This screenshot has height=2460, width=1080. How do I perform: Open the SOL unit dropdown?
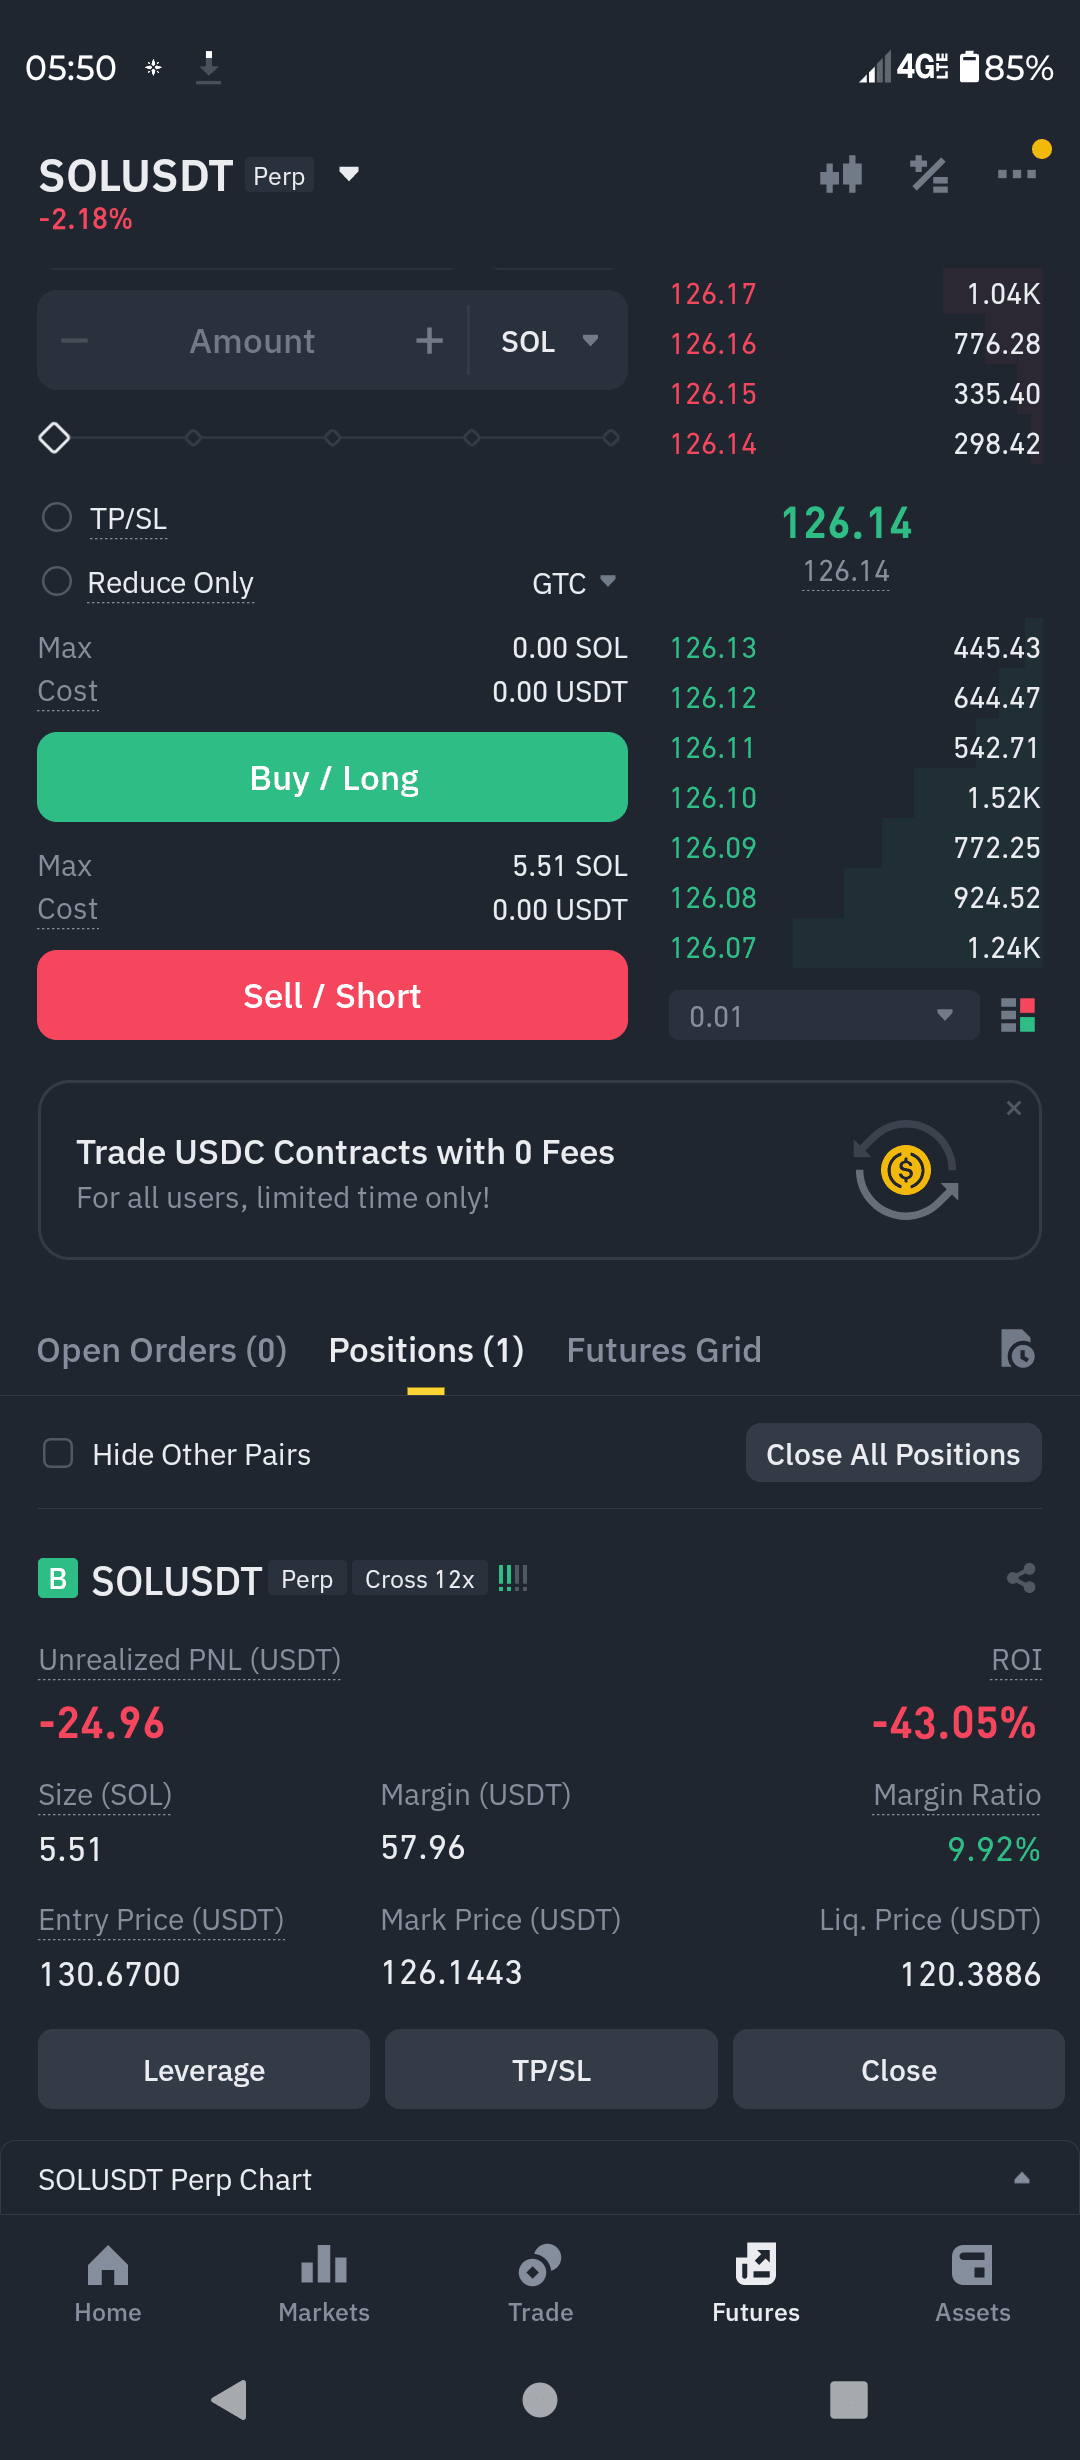[549, 341]
